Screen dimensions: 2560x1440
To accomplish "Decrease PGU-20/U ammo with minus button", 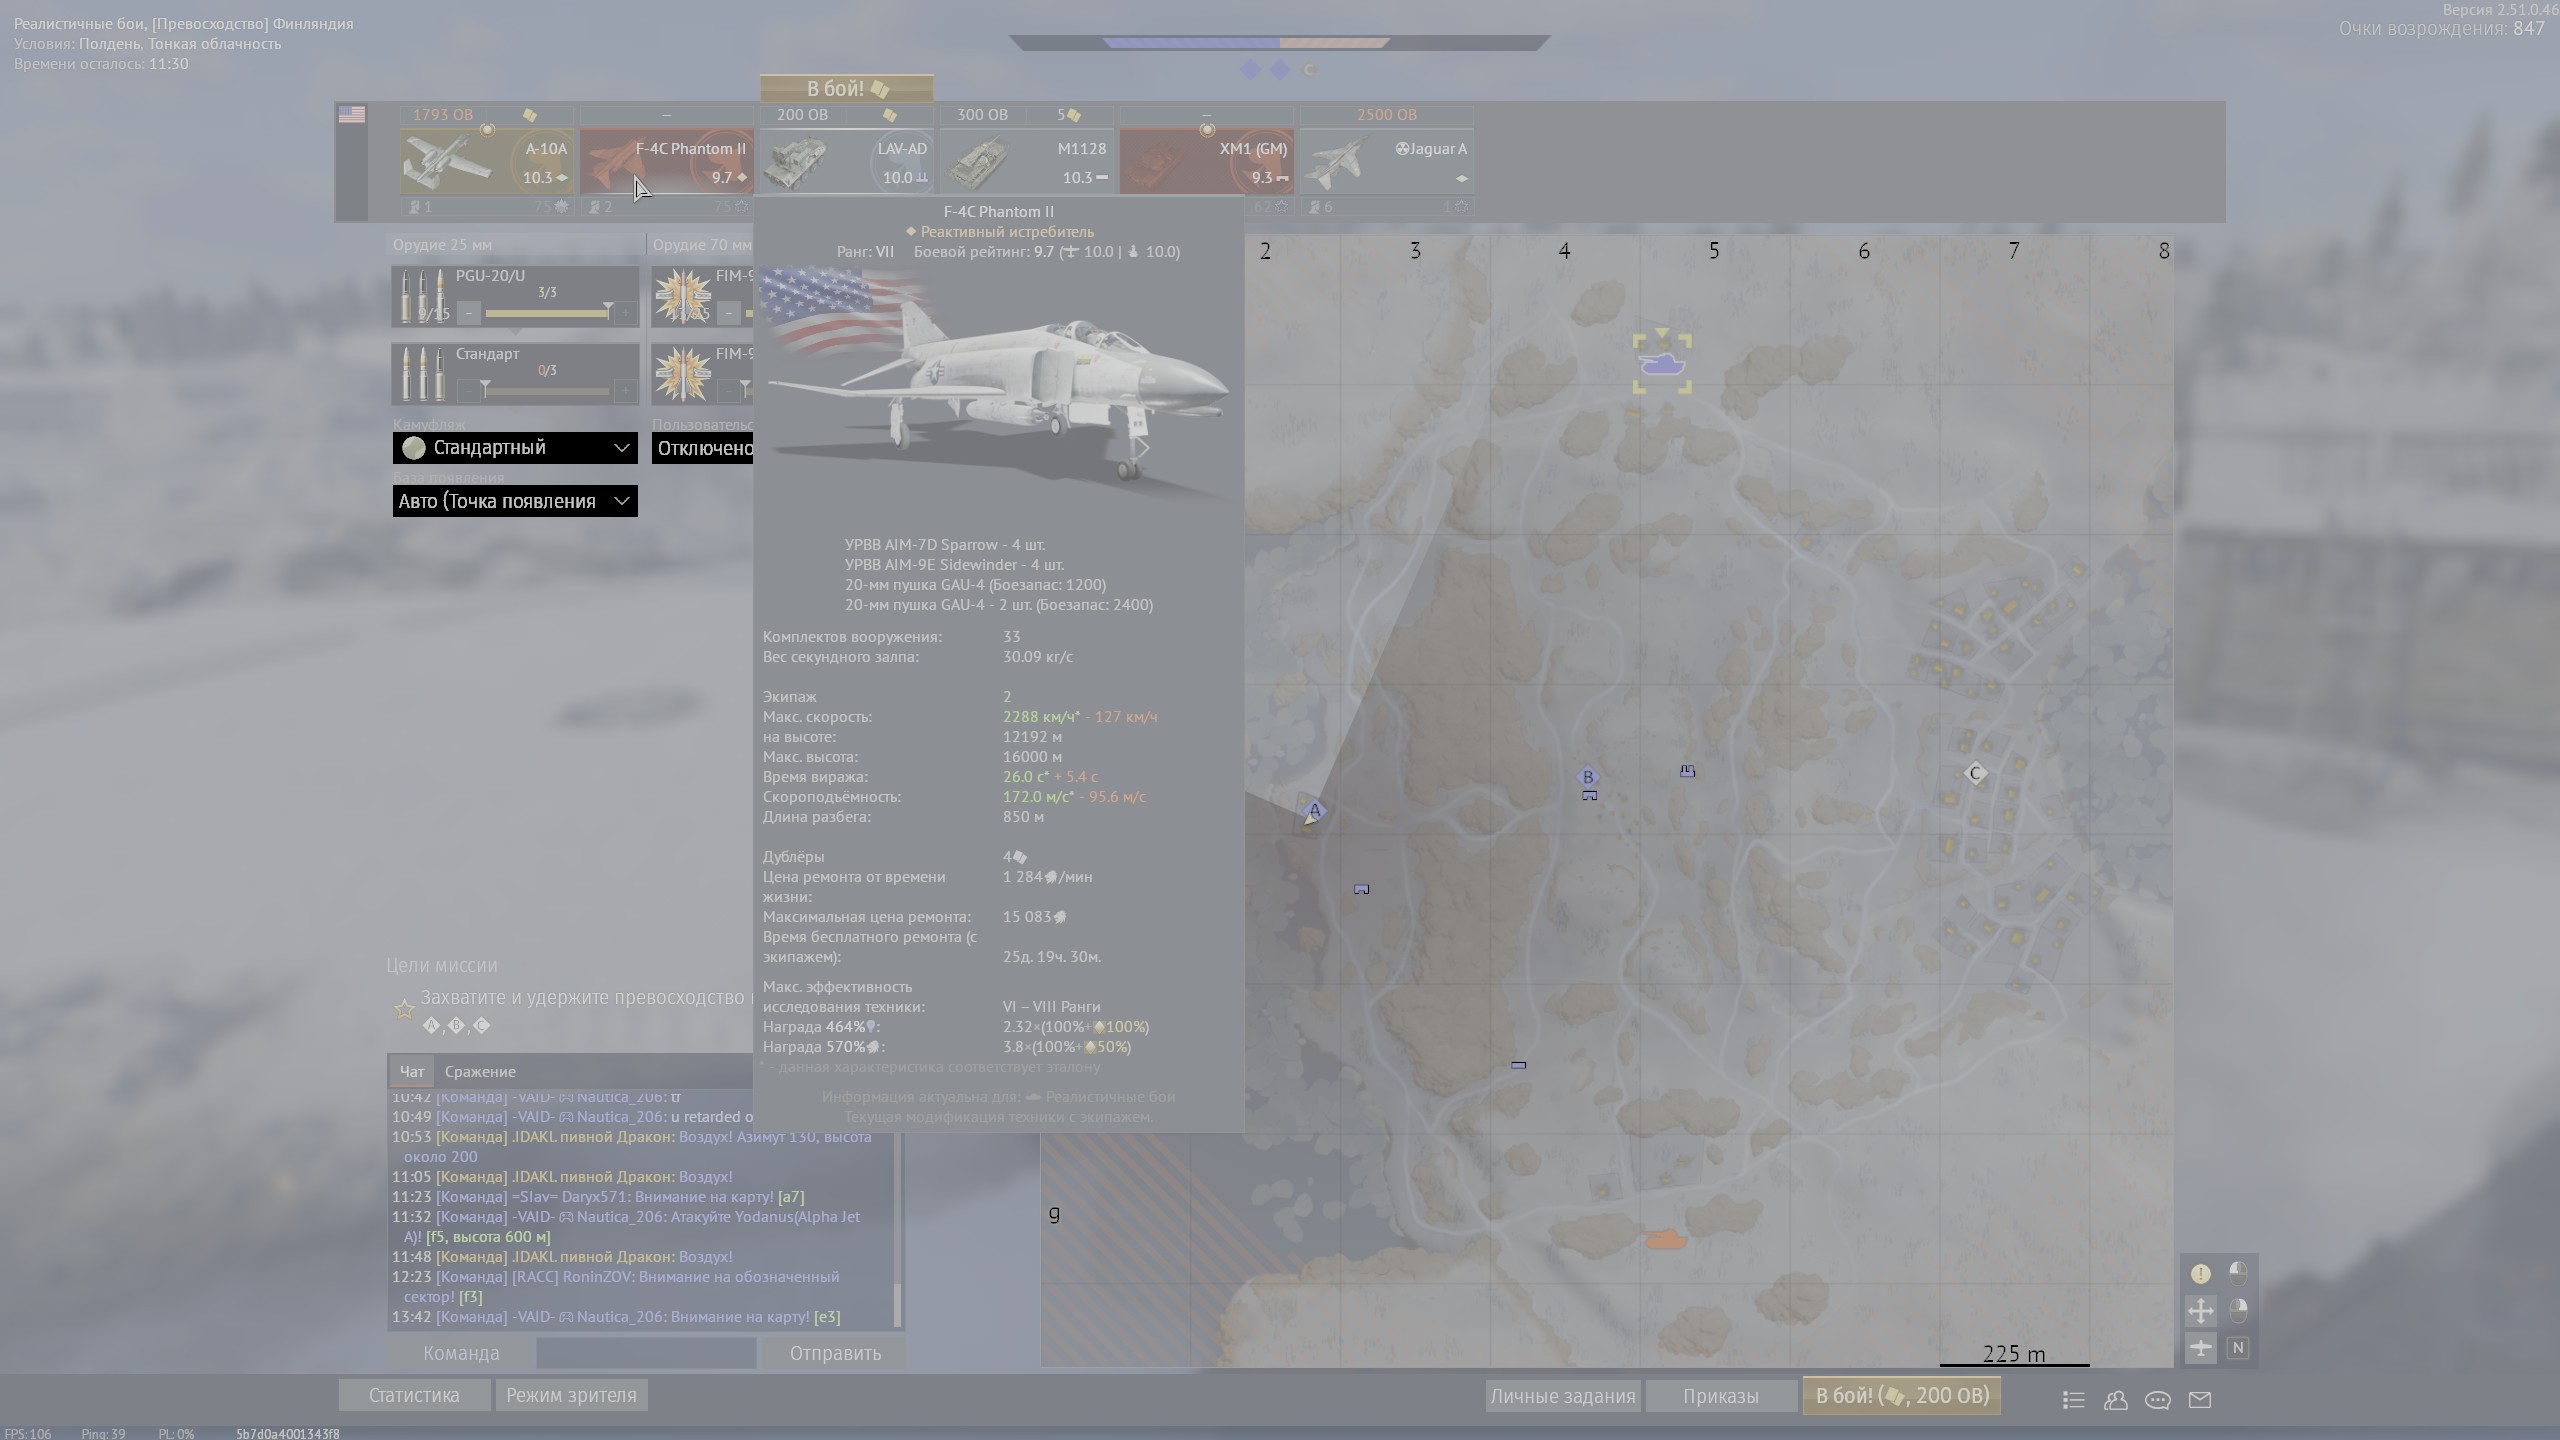I will point(469,313).
